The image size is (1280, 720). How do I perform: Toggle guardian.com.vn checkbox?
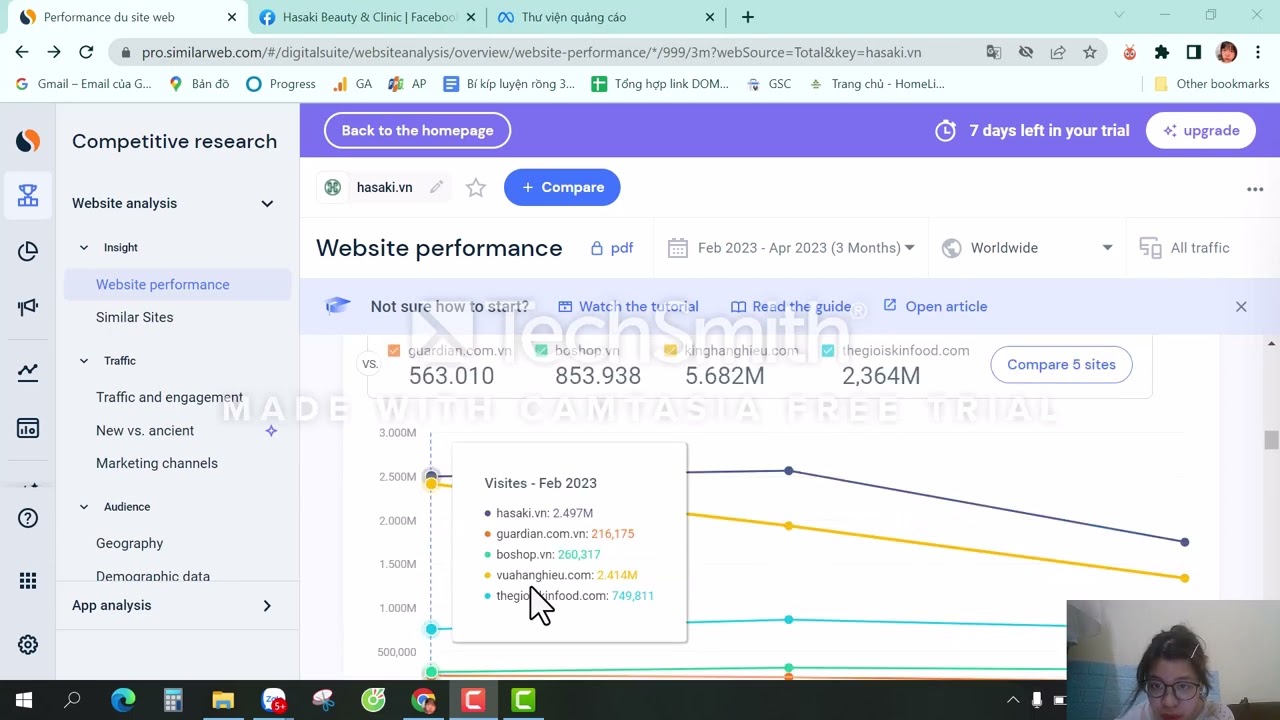point(394,351)
